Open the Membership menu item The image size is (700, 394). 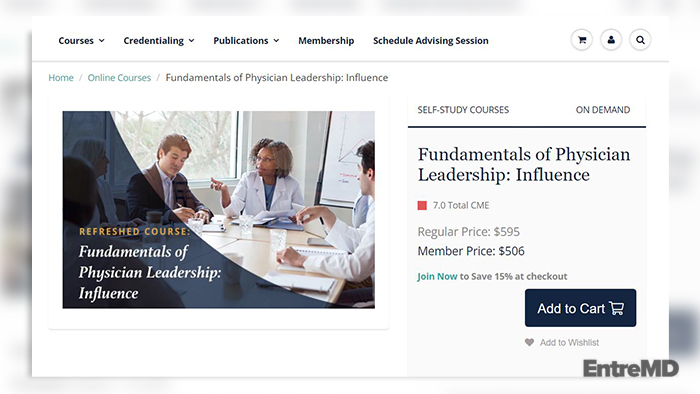click(x=326, y=41)
